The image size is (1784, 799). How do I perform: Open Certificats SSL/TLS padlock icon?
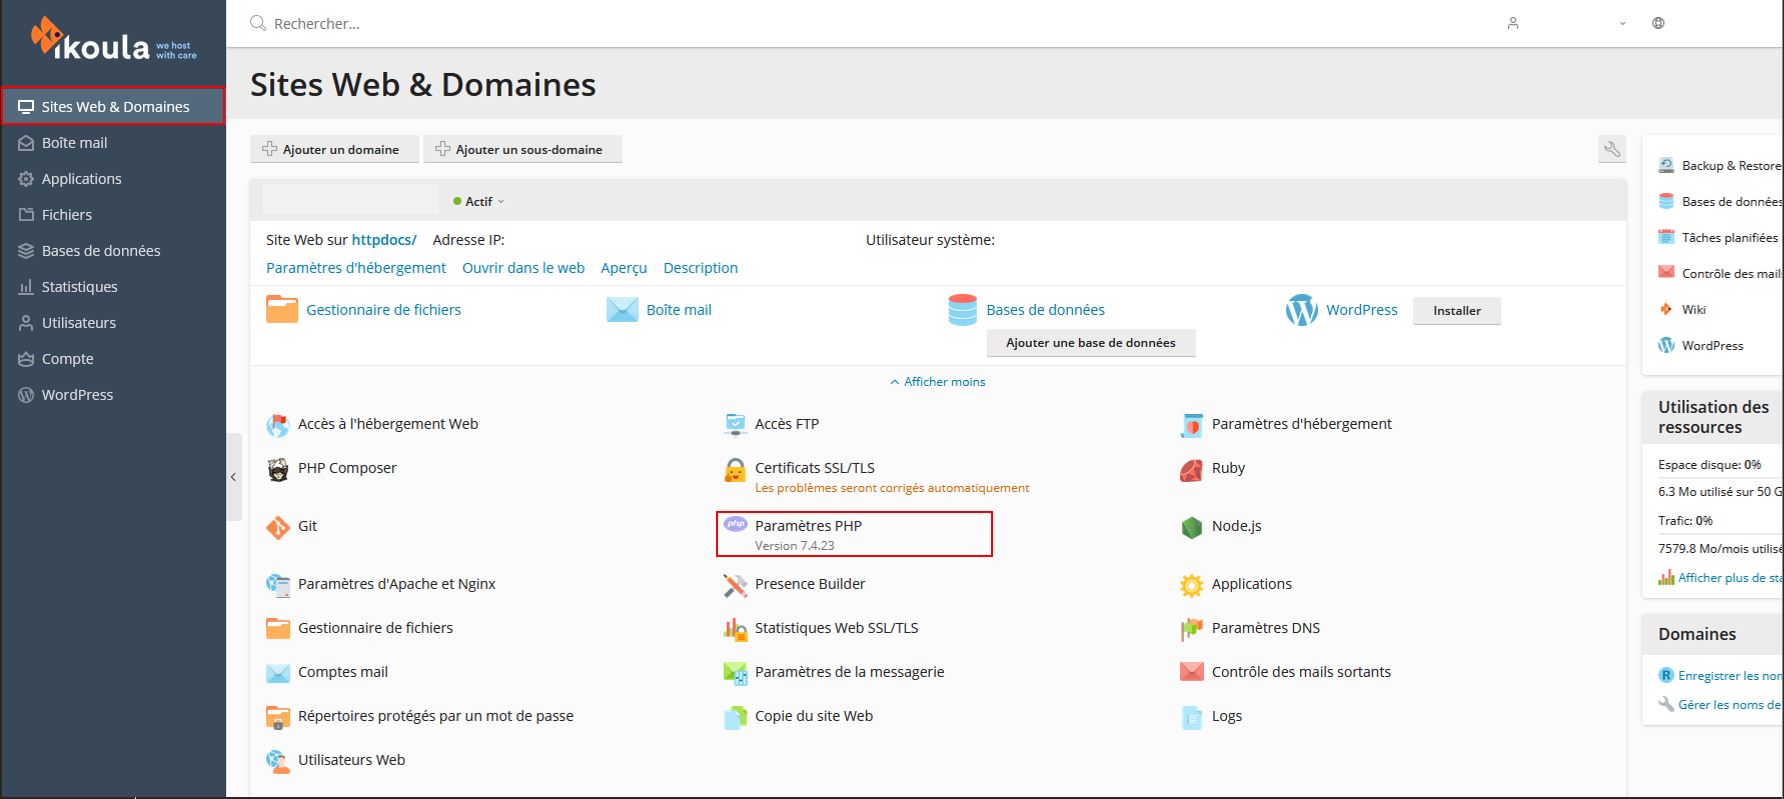(735, 470)
